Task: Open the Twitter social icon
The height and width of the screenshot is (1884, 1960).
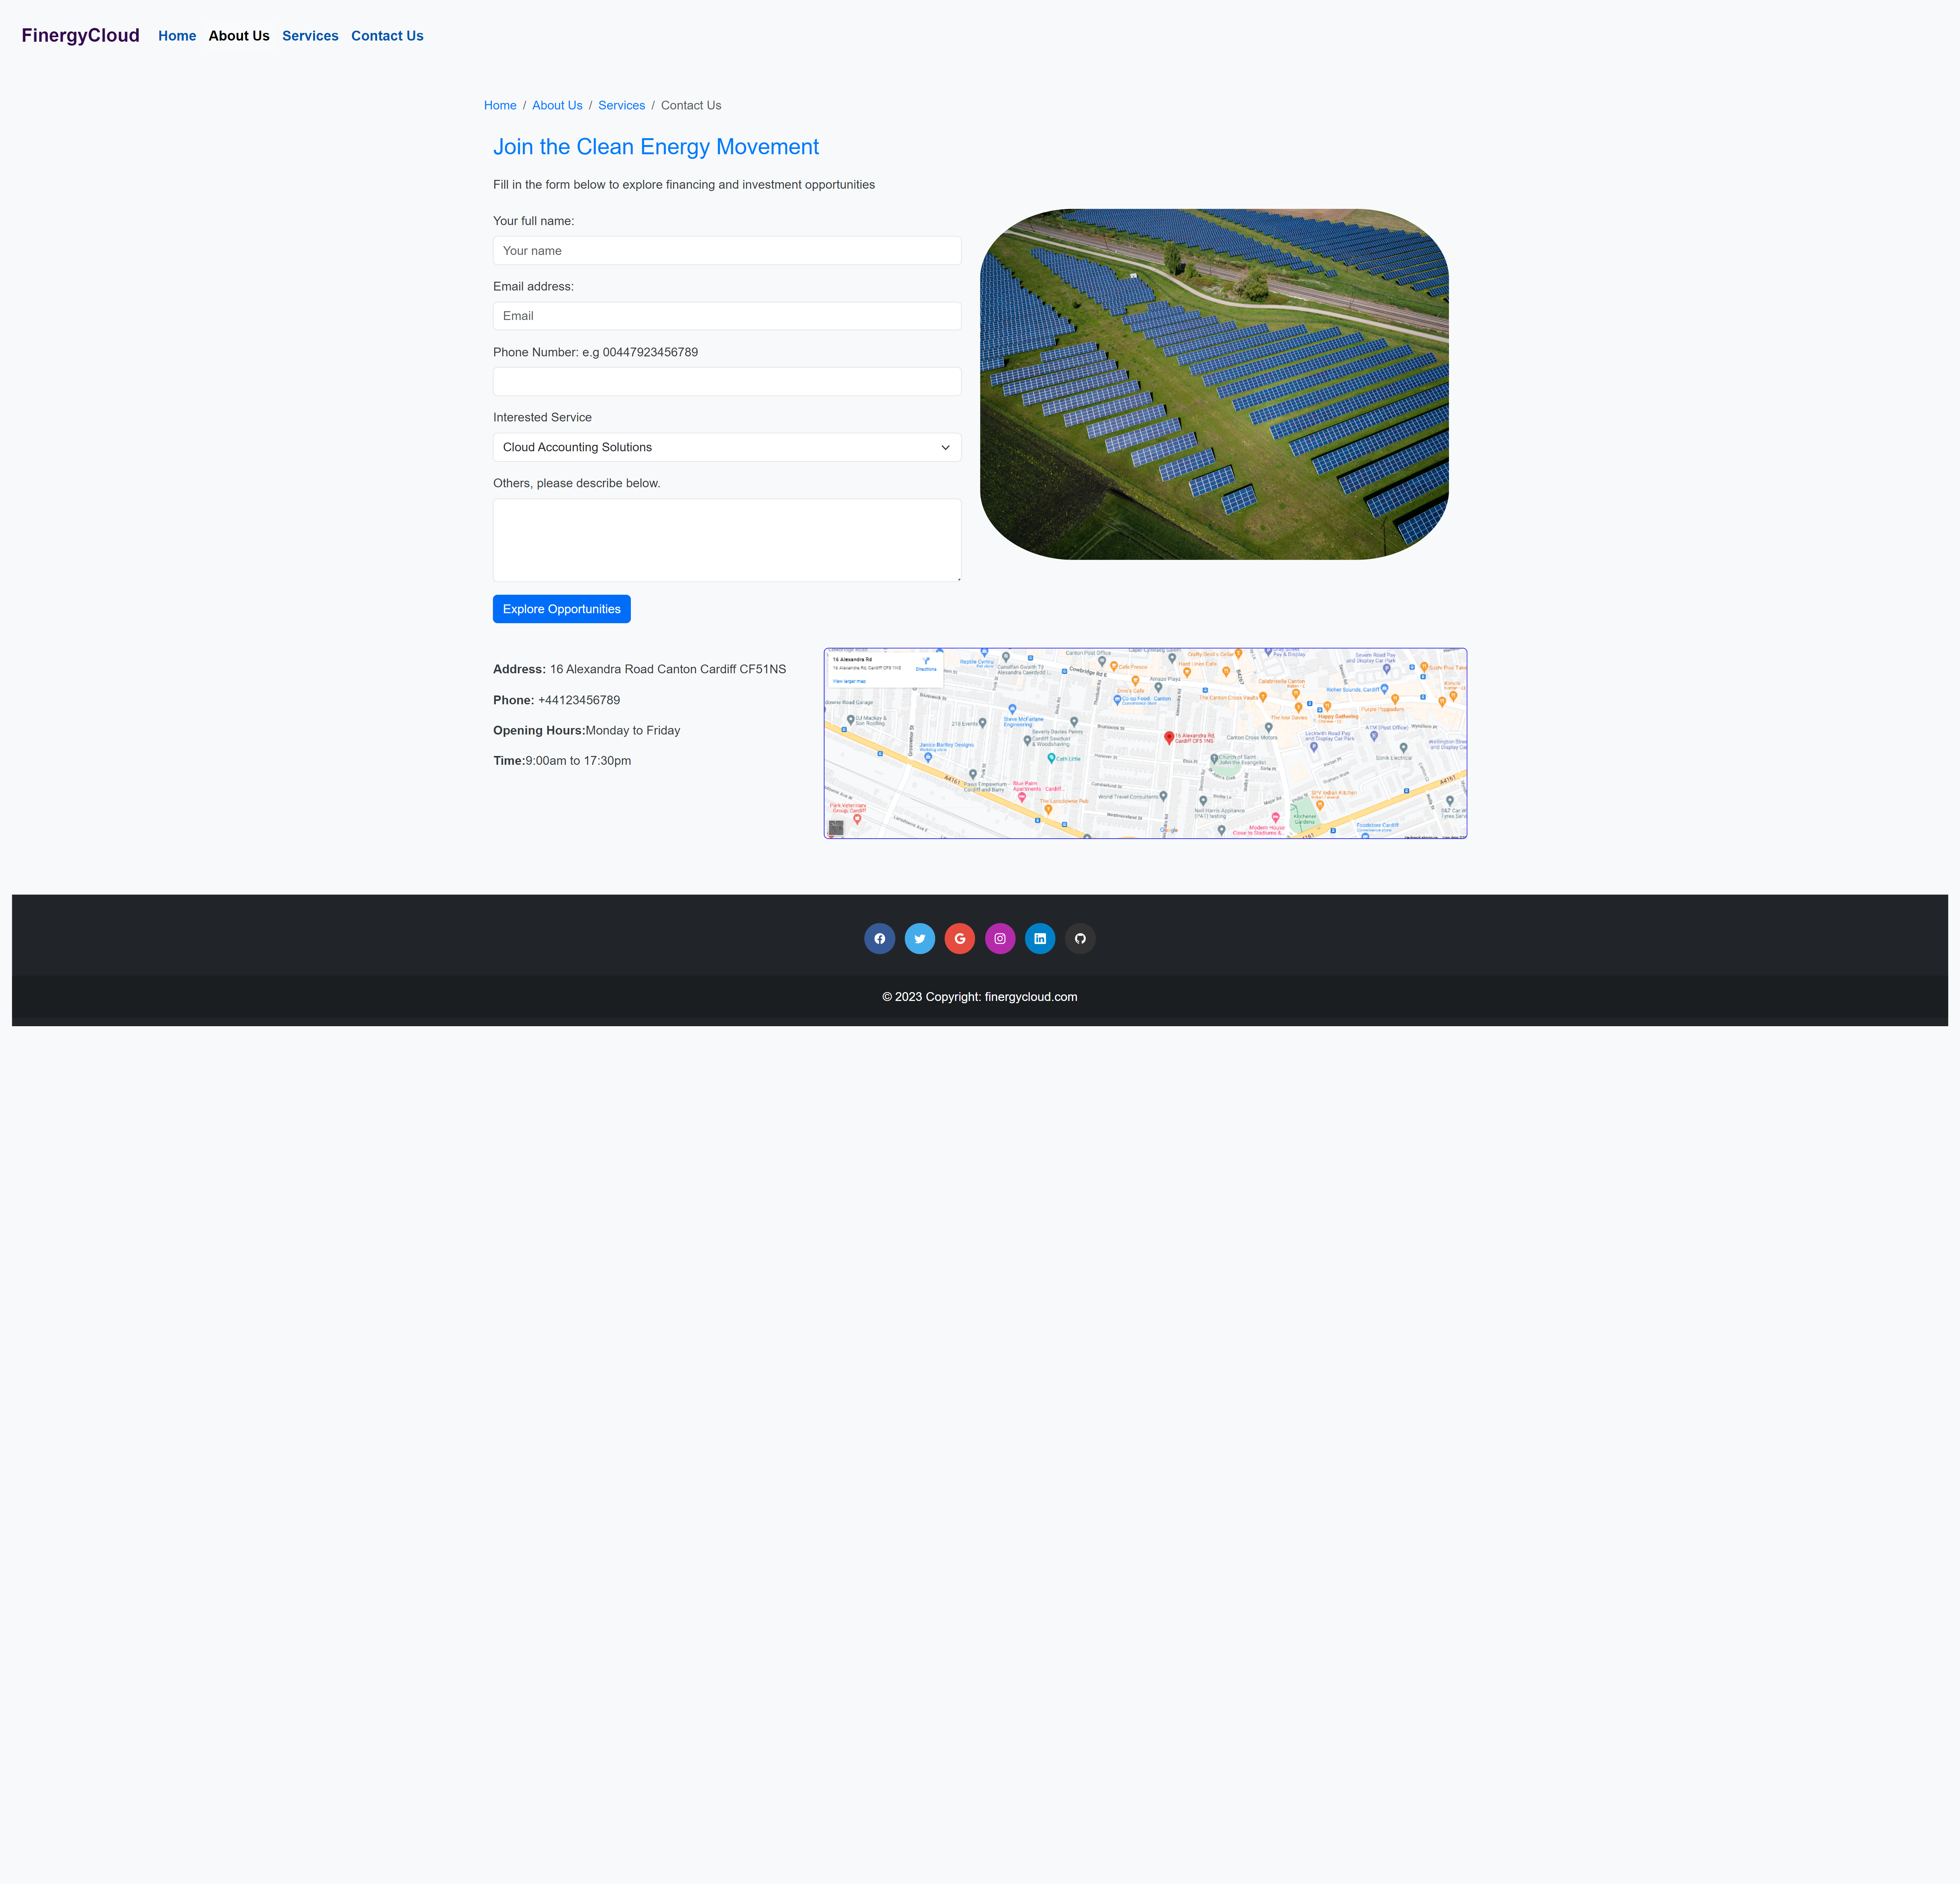Action: [919, 938]
